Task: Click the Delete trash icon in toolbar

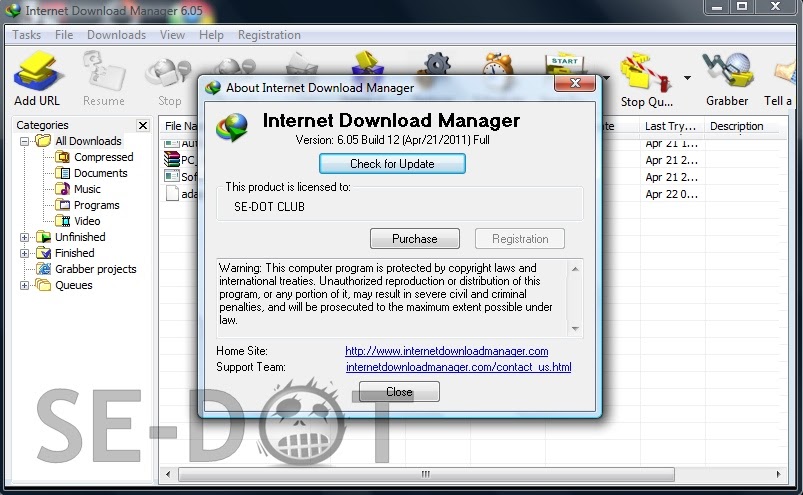Action: tap(302, 63)
